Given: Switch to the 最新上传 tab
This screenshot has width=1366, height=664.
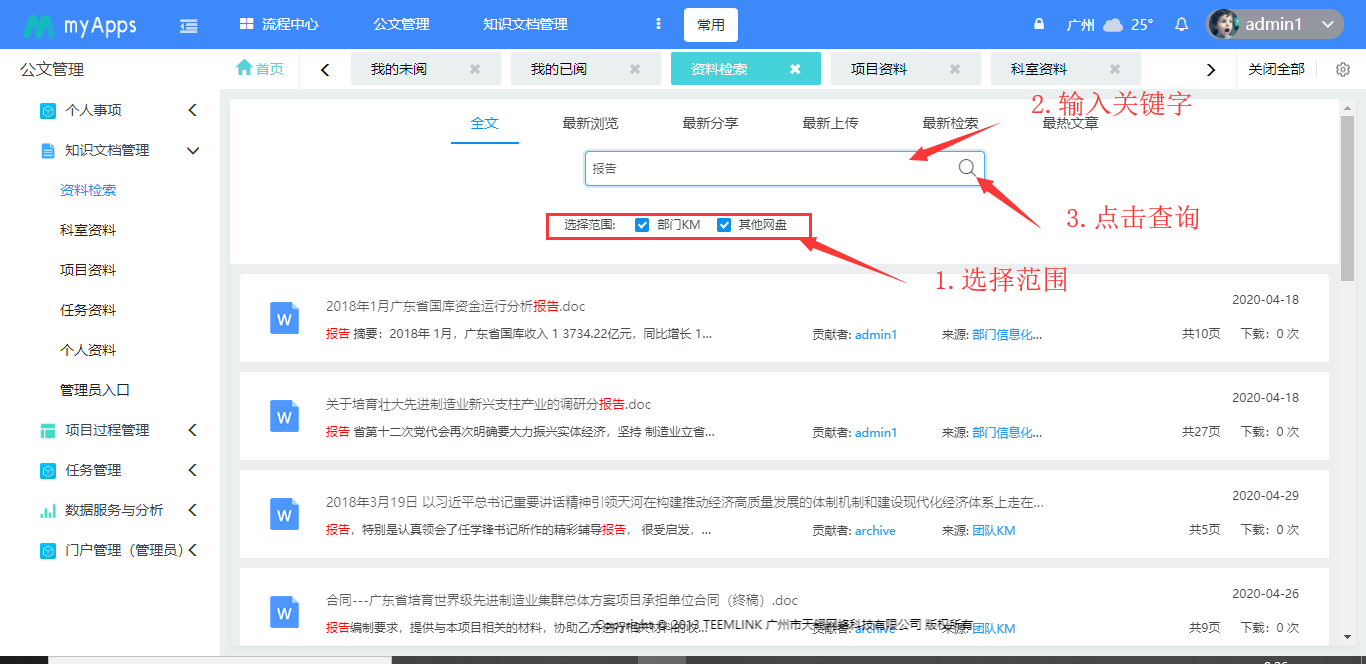Looking at the screenshot, I should 830,123.
